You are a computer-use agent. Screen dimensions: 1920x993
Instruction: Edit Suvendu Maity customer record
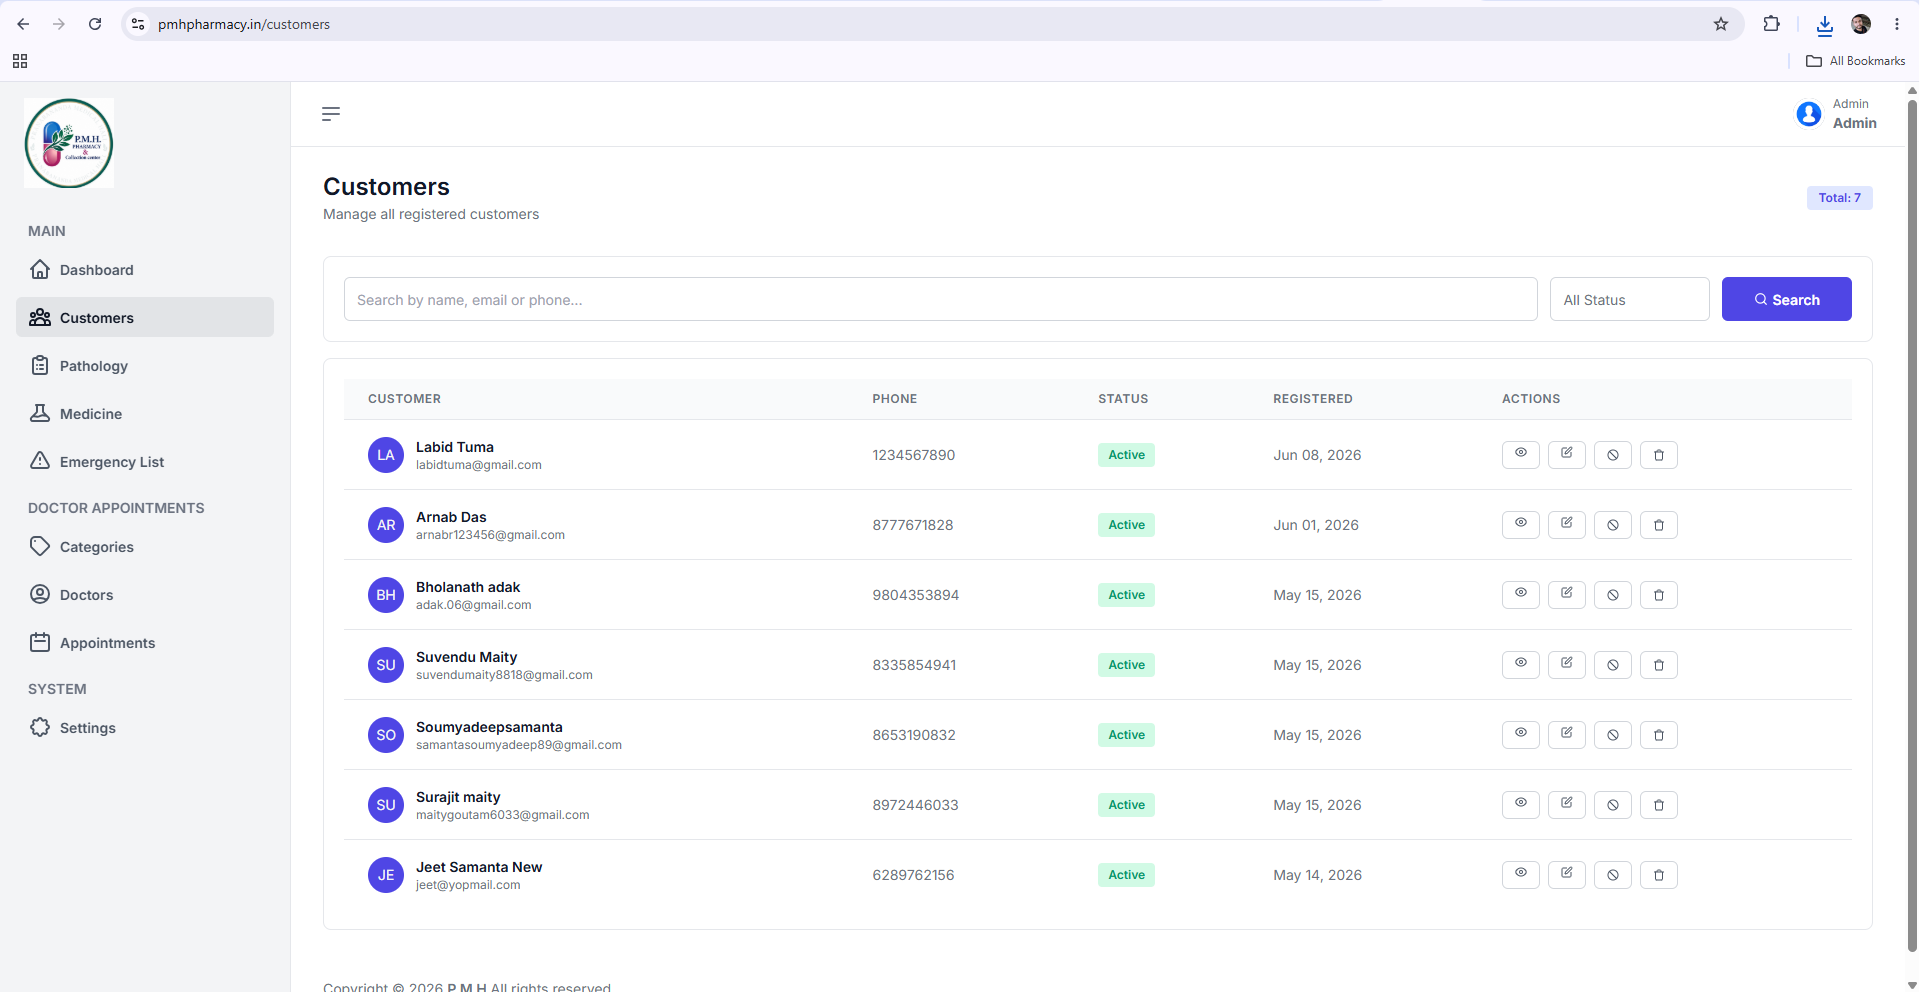1567,665
